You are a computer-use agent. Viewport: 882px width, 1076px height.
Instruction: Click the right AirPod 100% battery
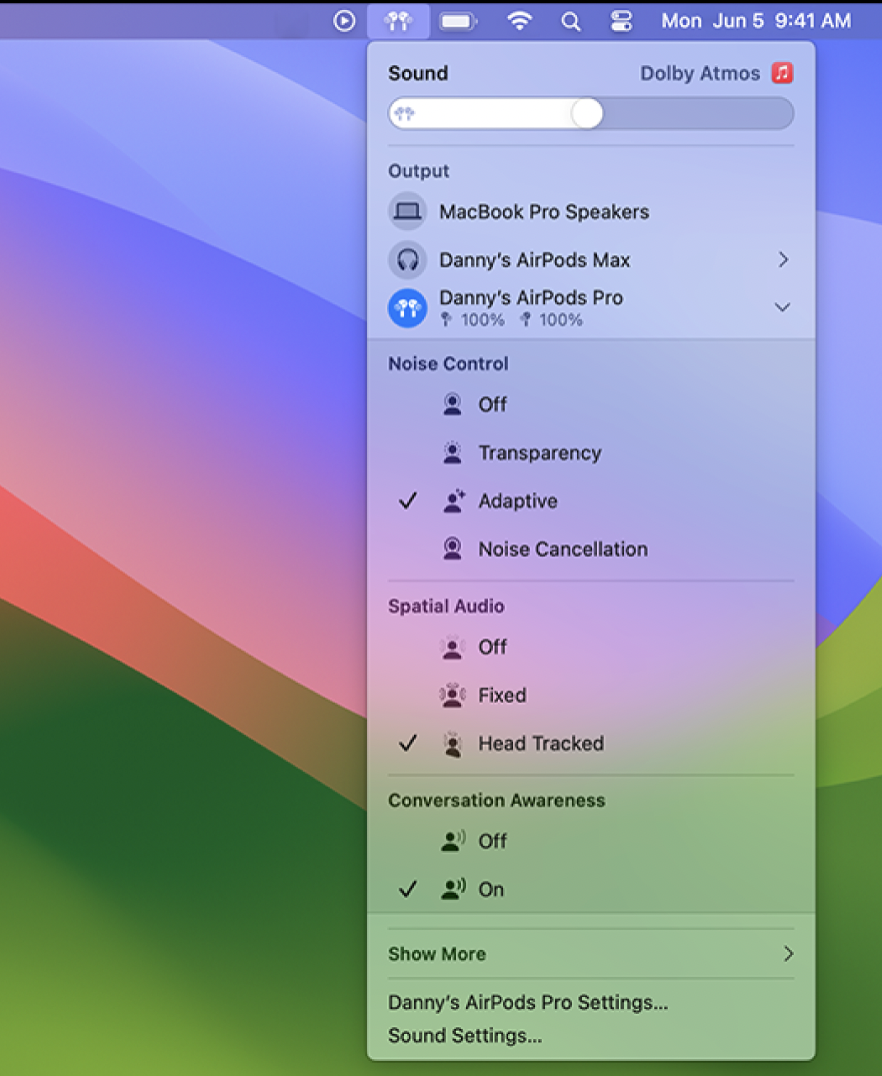click(x=551, y=319)
